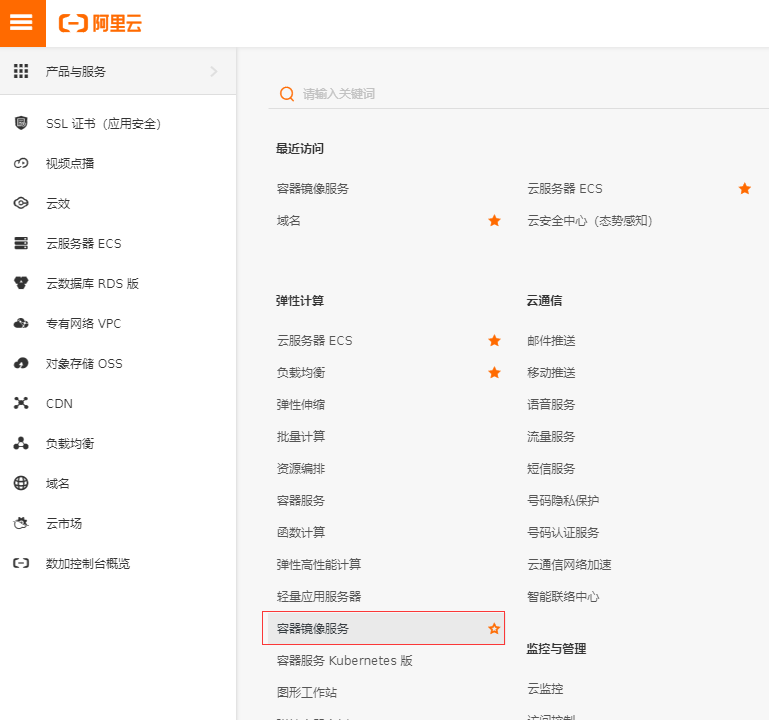The height and width of the screenshot is (720, 769).
Task: Open 号码隐私保护
Action: (563, 501)
